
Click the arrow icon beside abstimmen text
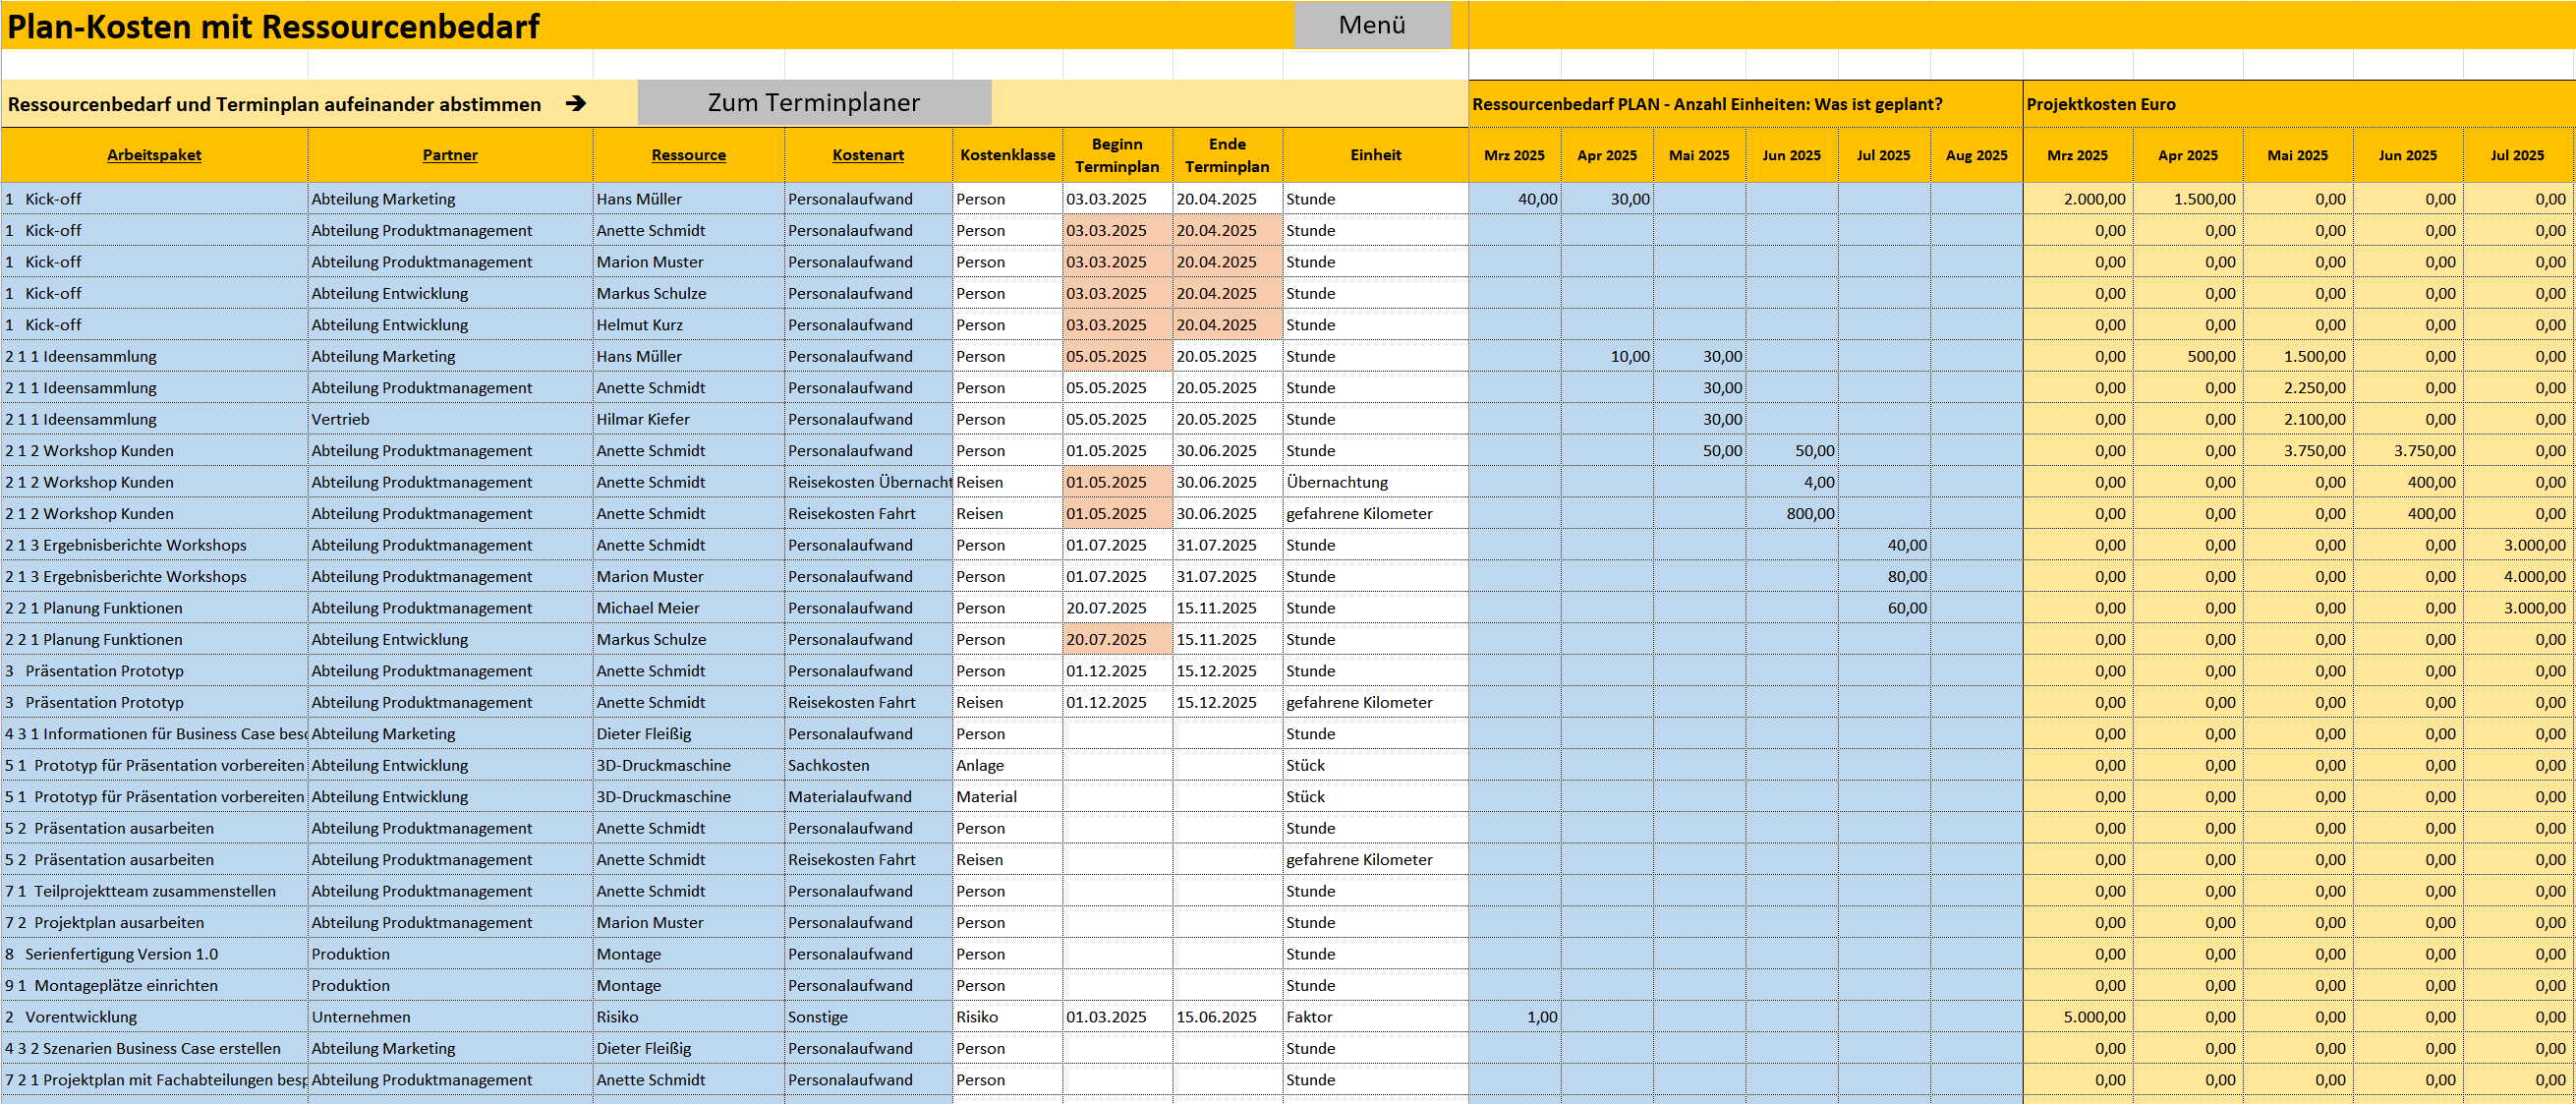click(576, 103)
